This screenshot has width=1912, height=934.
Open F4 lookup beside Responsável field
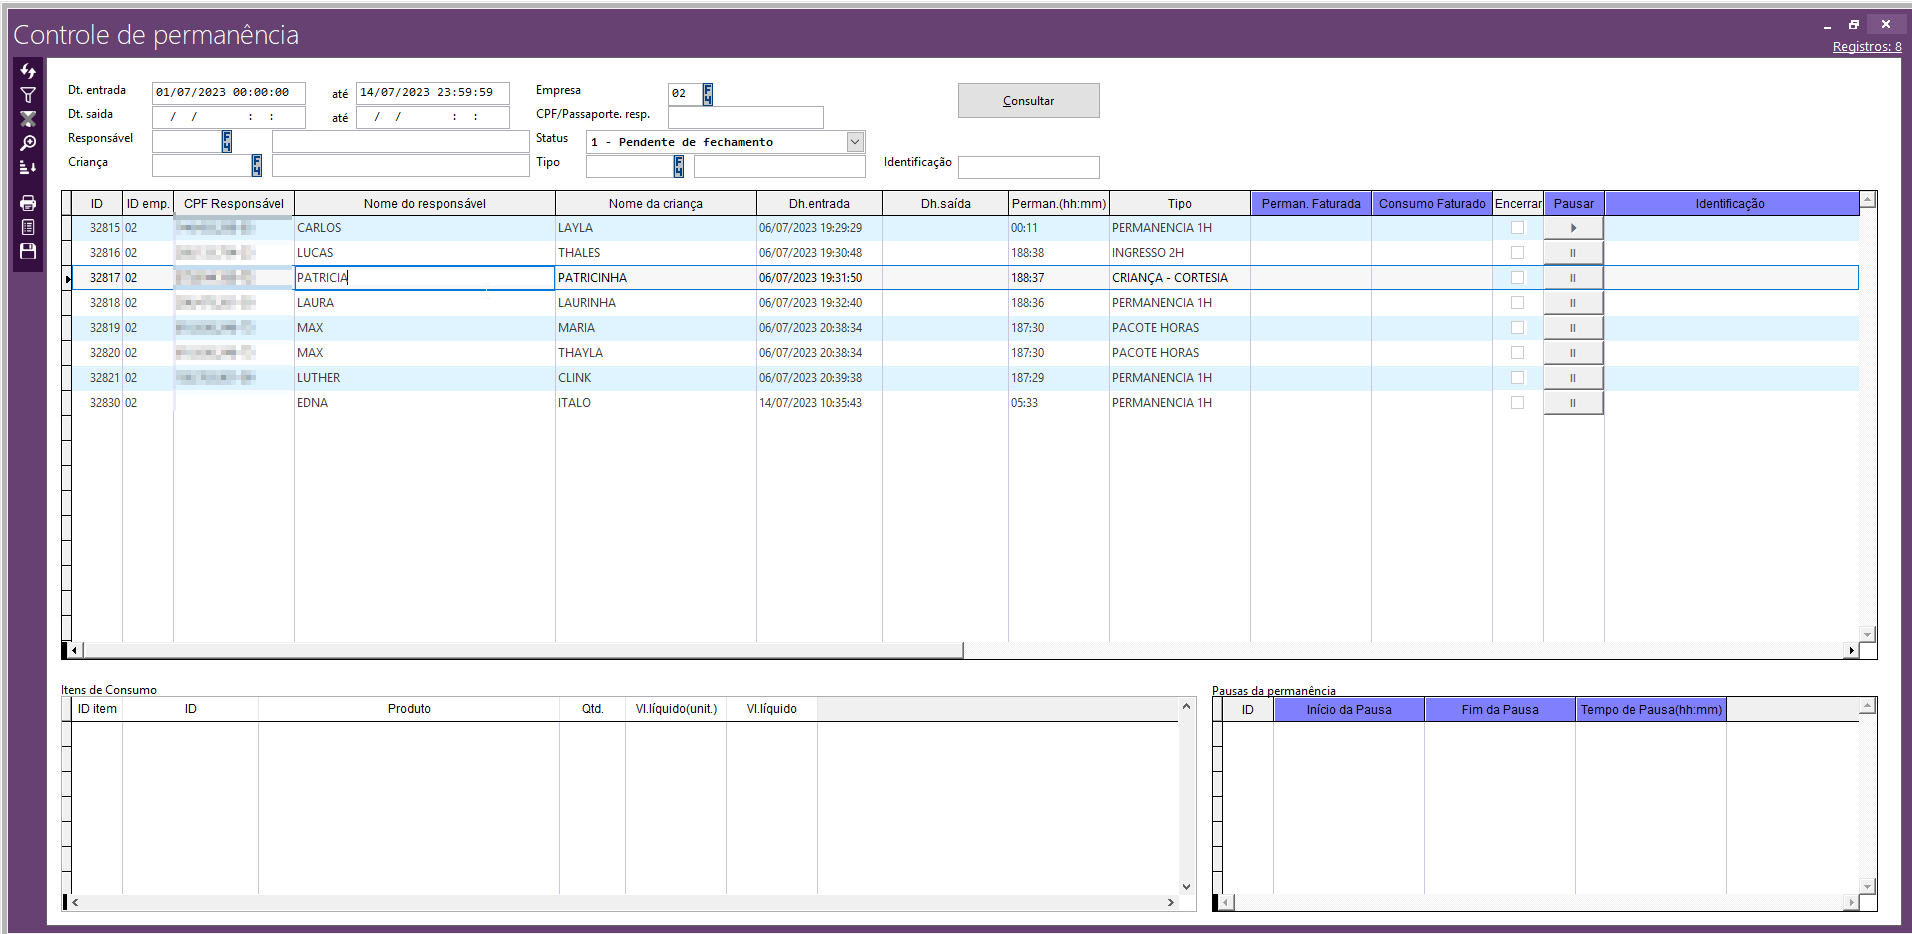point(227,141)
